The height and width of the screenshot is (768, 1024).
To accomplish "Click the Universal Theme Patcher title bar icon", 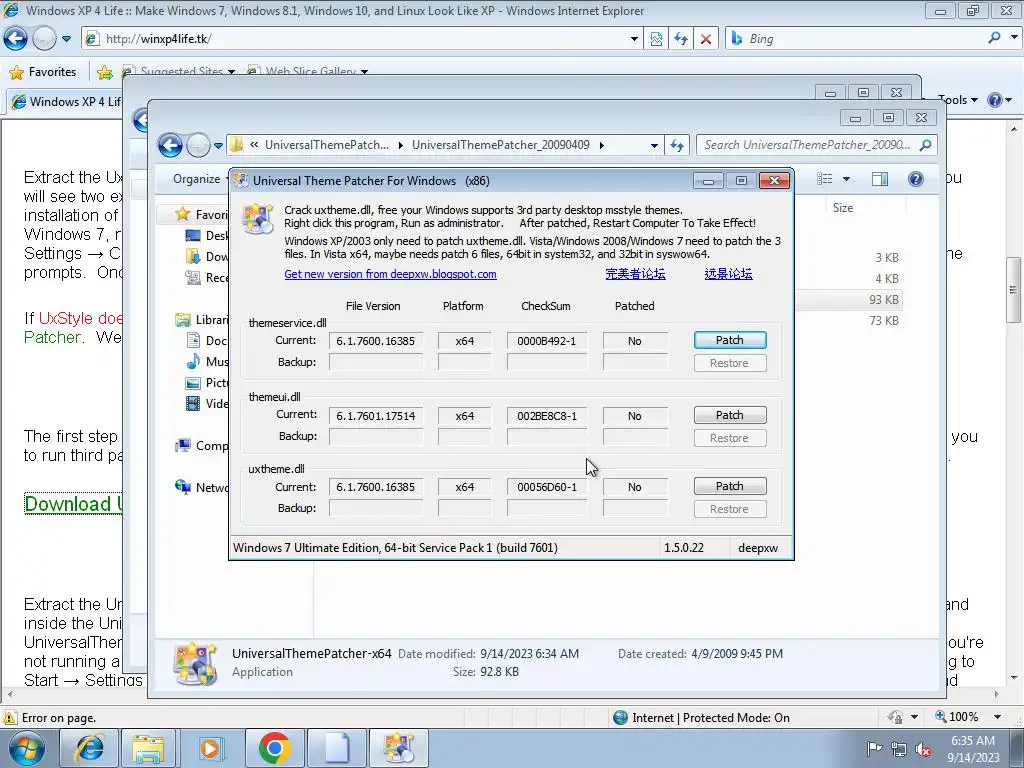I will pyautogui.click(x=241, y=181).
